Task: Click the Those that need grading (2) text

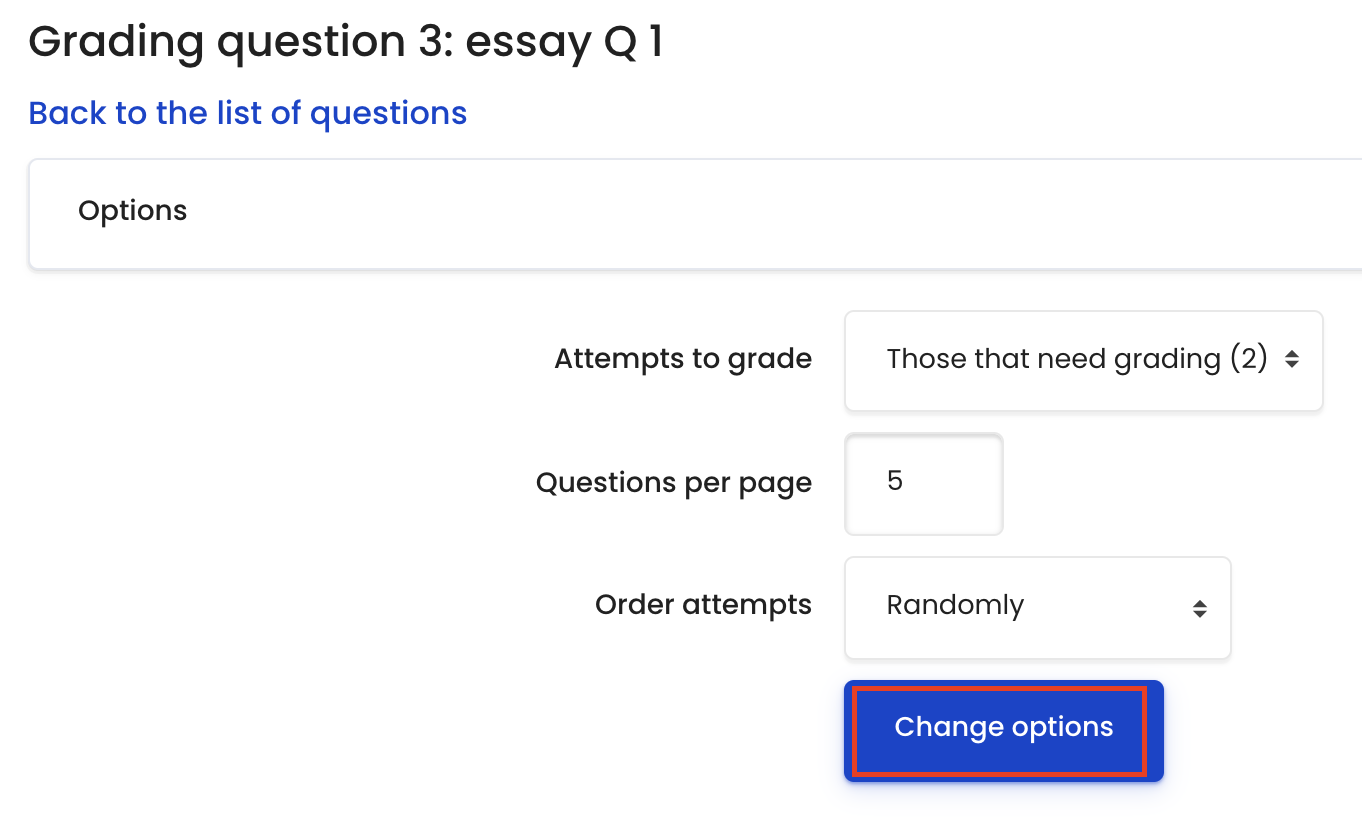Action: point(1077,359)
